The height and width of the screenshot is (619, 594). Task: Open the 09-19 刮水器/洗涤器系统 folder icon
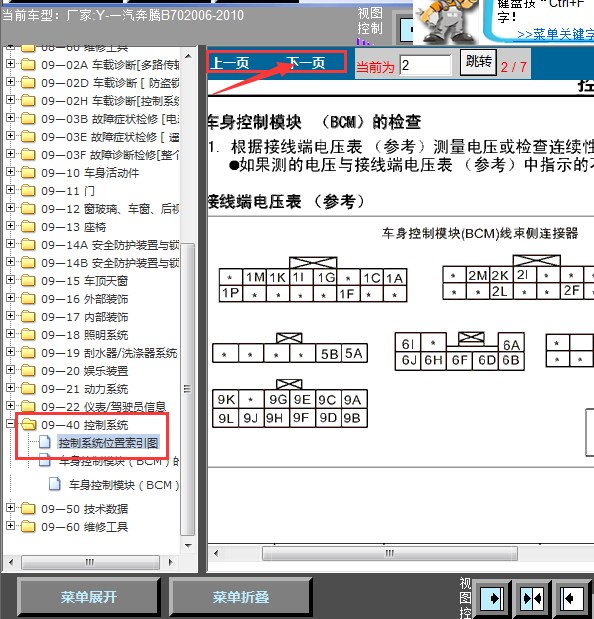tap(28, 353)
